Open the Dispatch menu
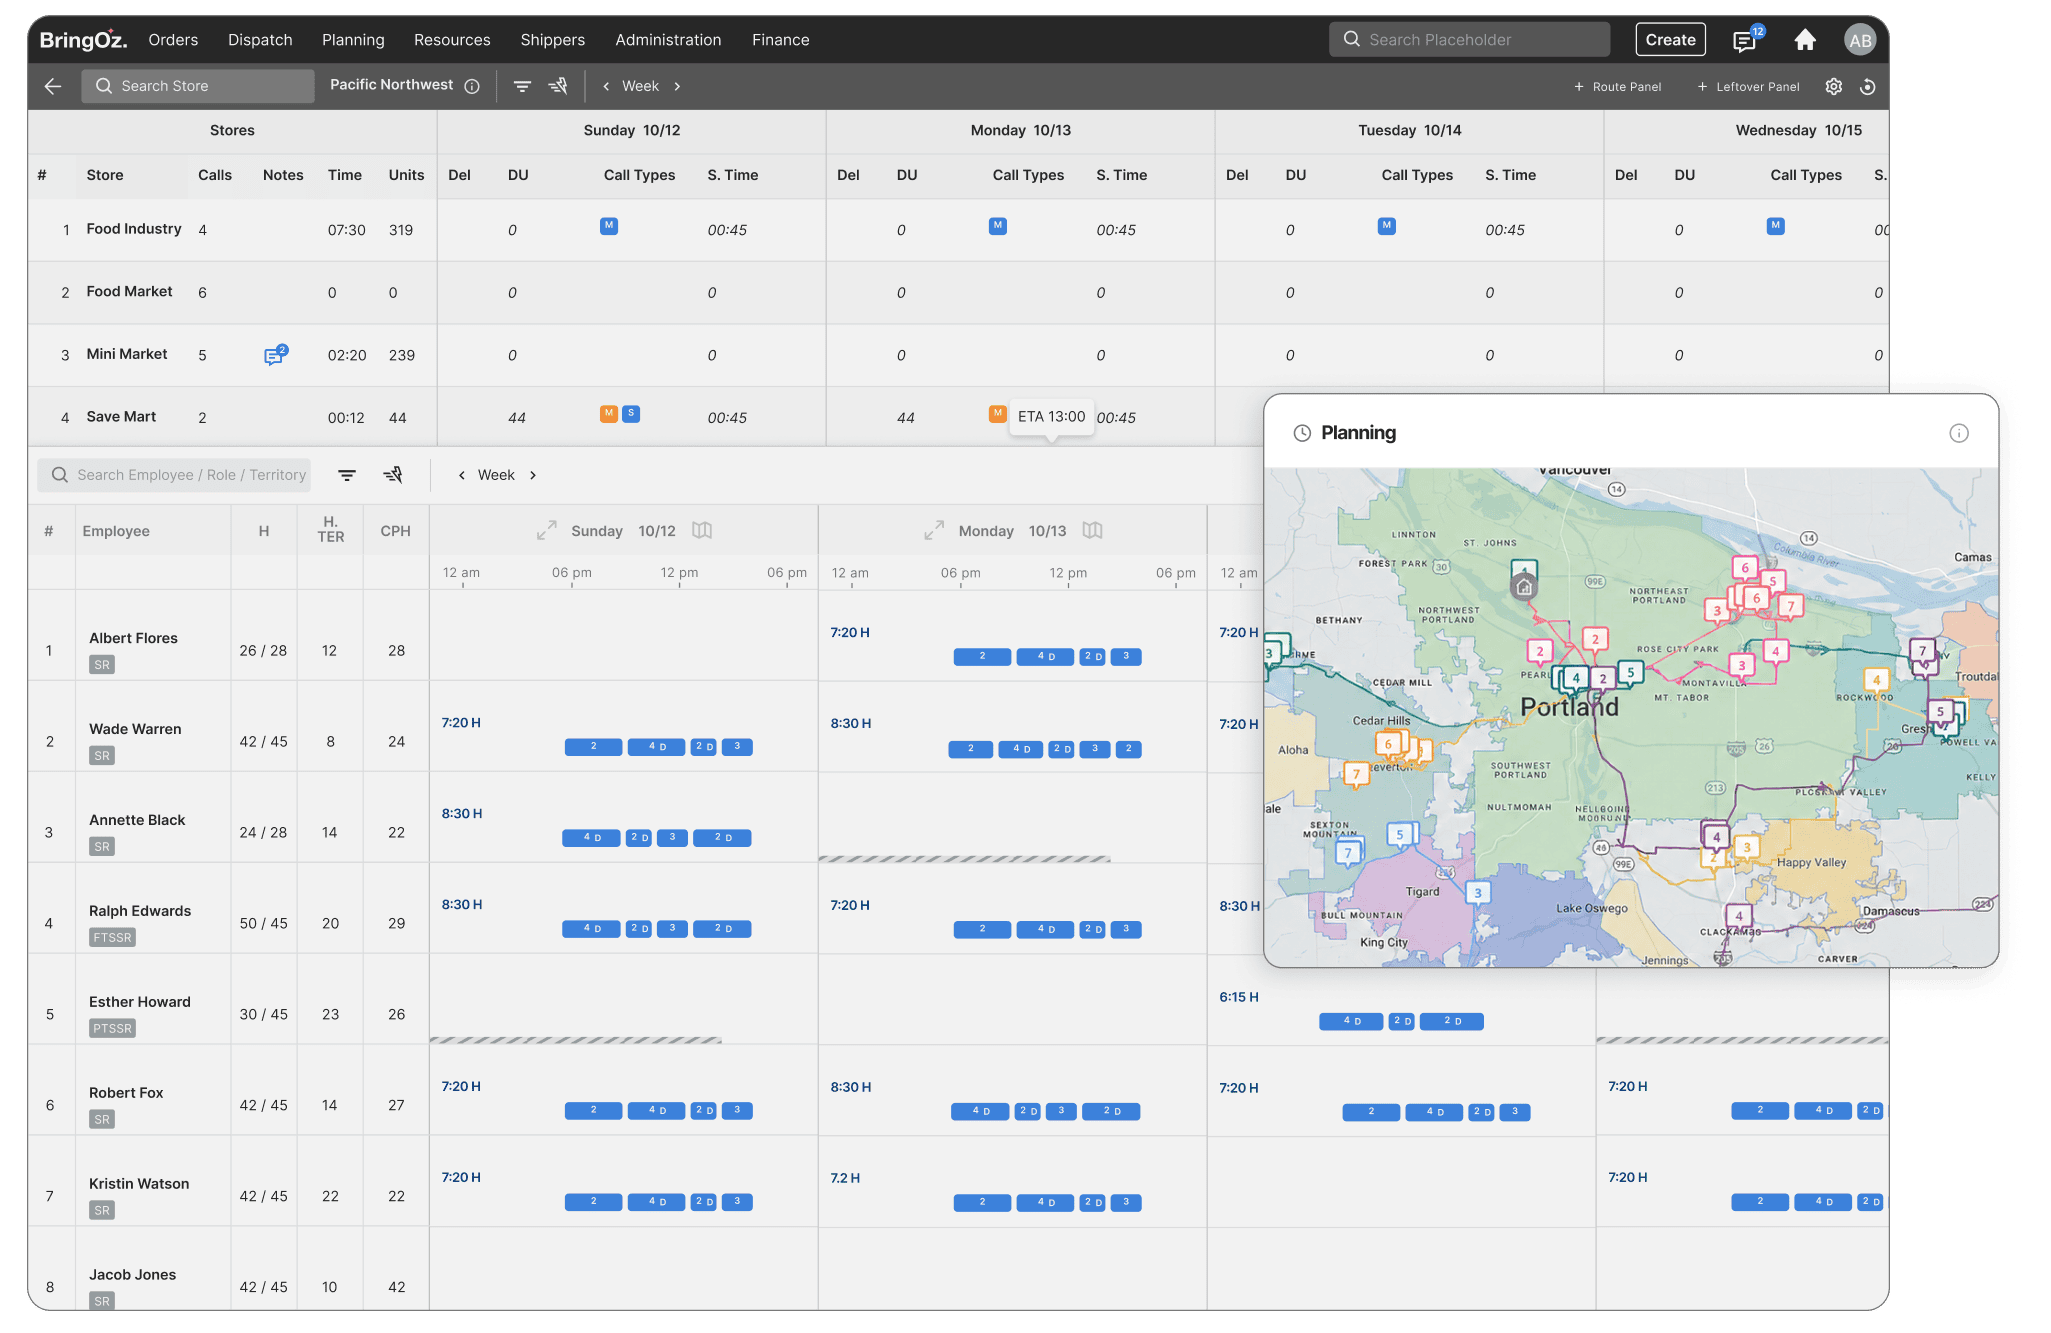The width and height of the screenshot is (2051, 1333). 260,40
